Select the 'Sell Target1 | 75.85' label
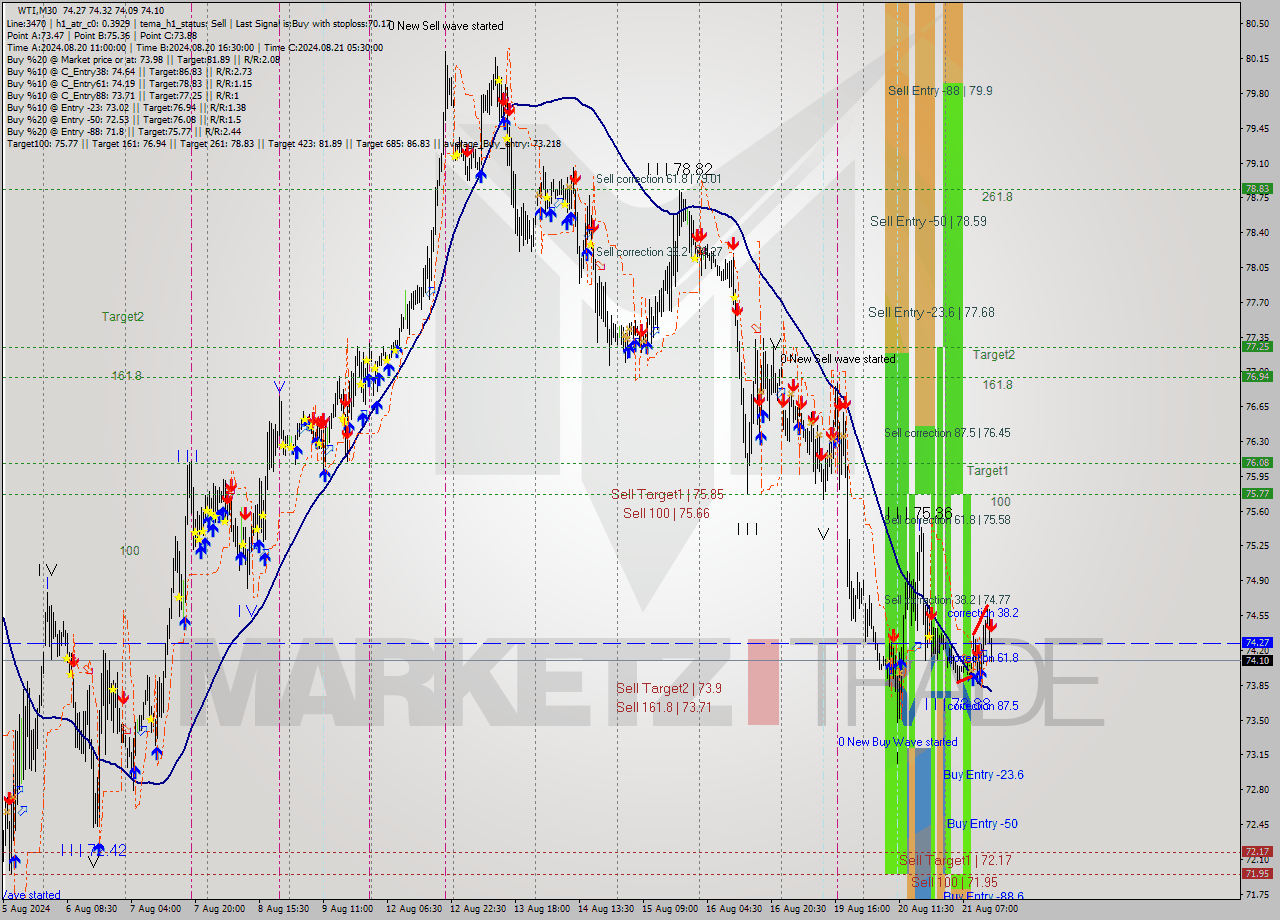Image resolution: width=1280 pixels, height=920 pixels. click(667, 494)
